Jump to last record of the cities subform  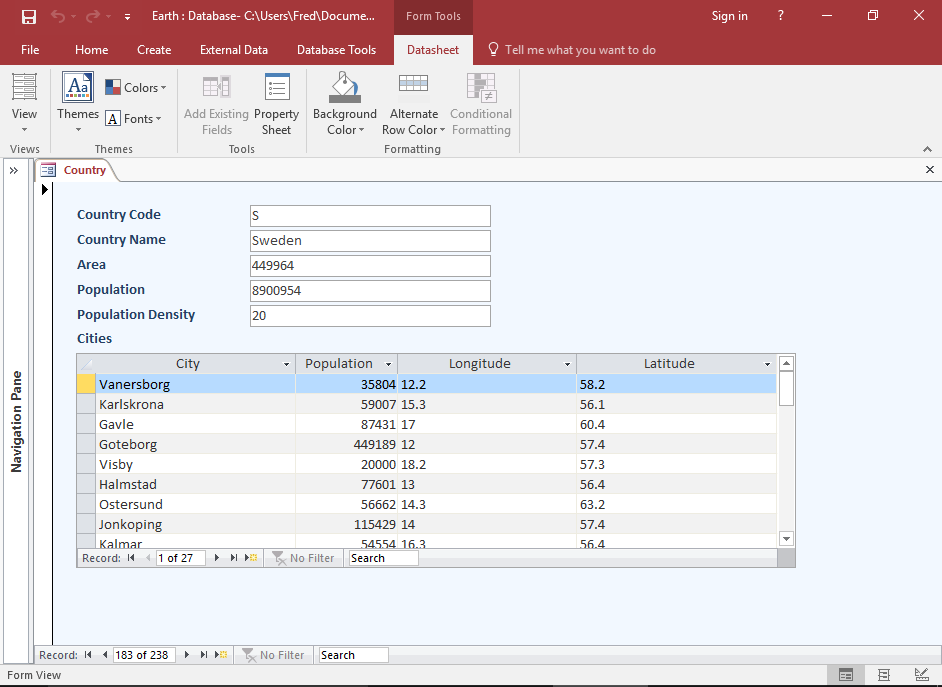point(231,557)
